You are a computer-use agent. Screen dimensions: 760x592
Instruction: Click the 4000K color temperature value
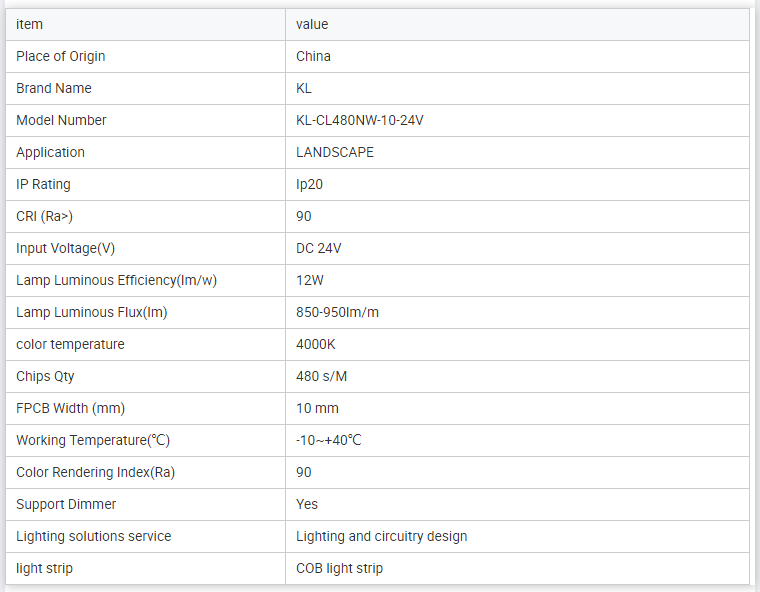click(316, 344)
